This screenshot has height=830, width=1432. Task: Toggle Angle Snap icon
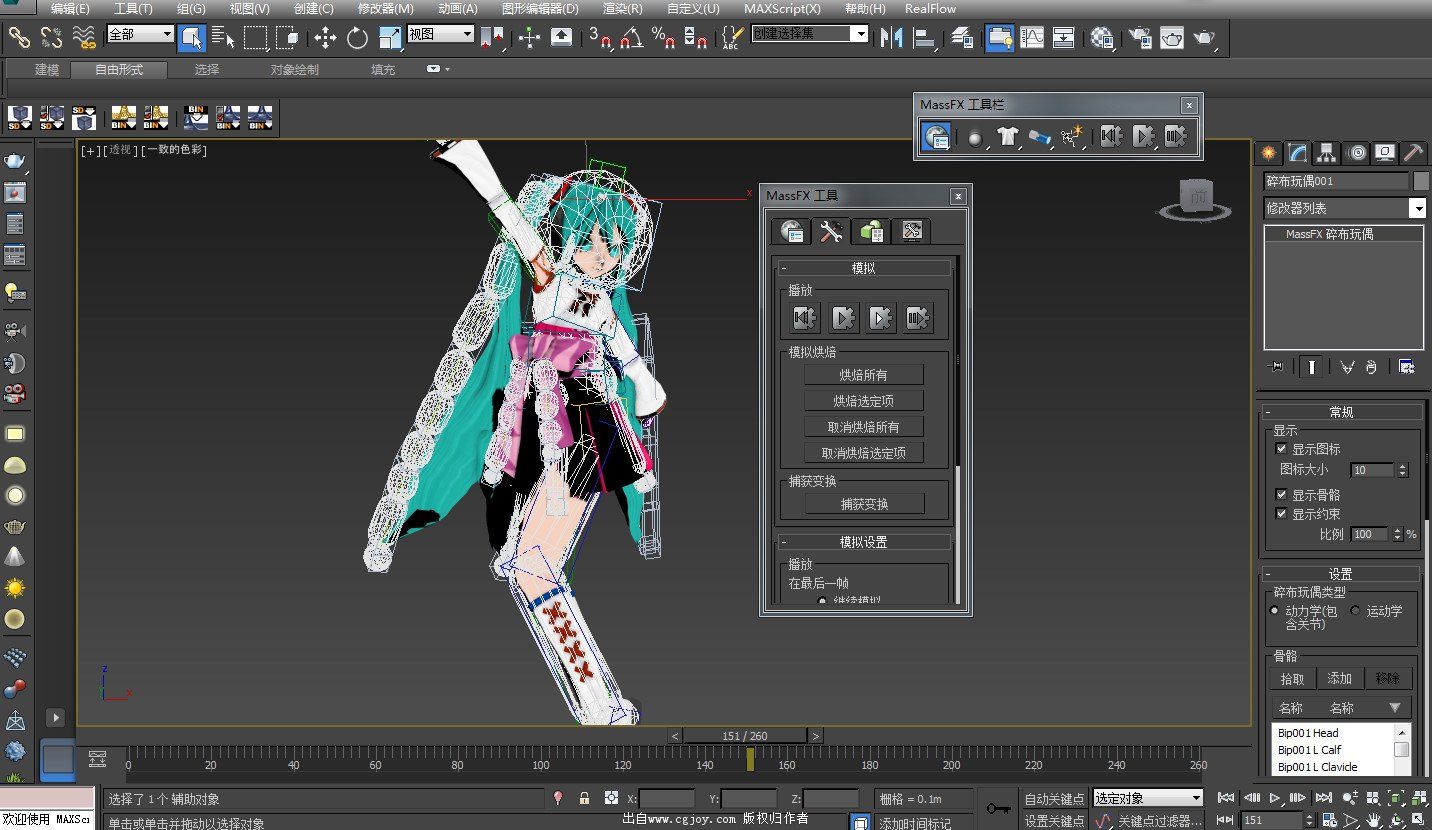[x=632, y=38]
